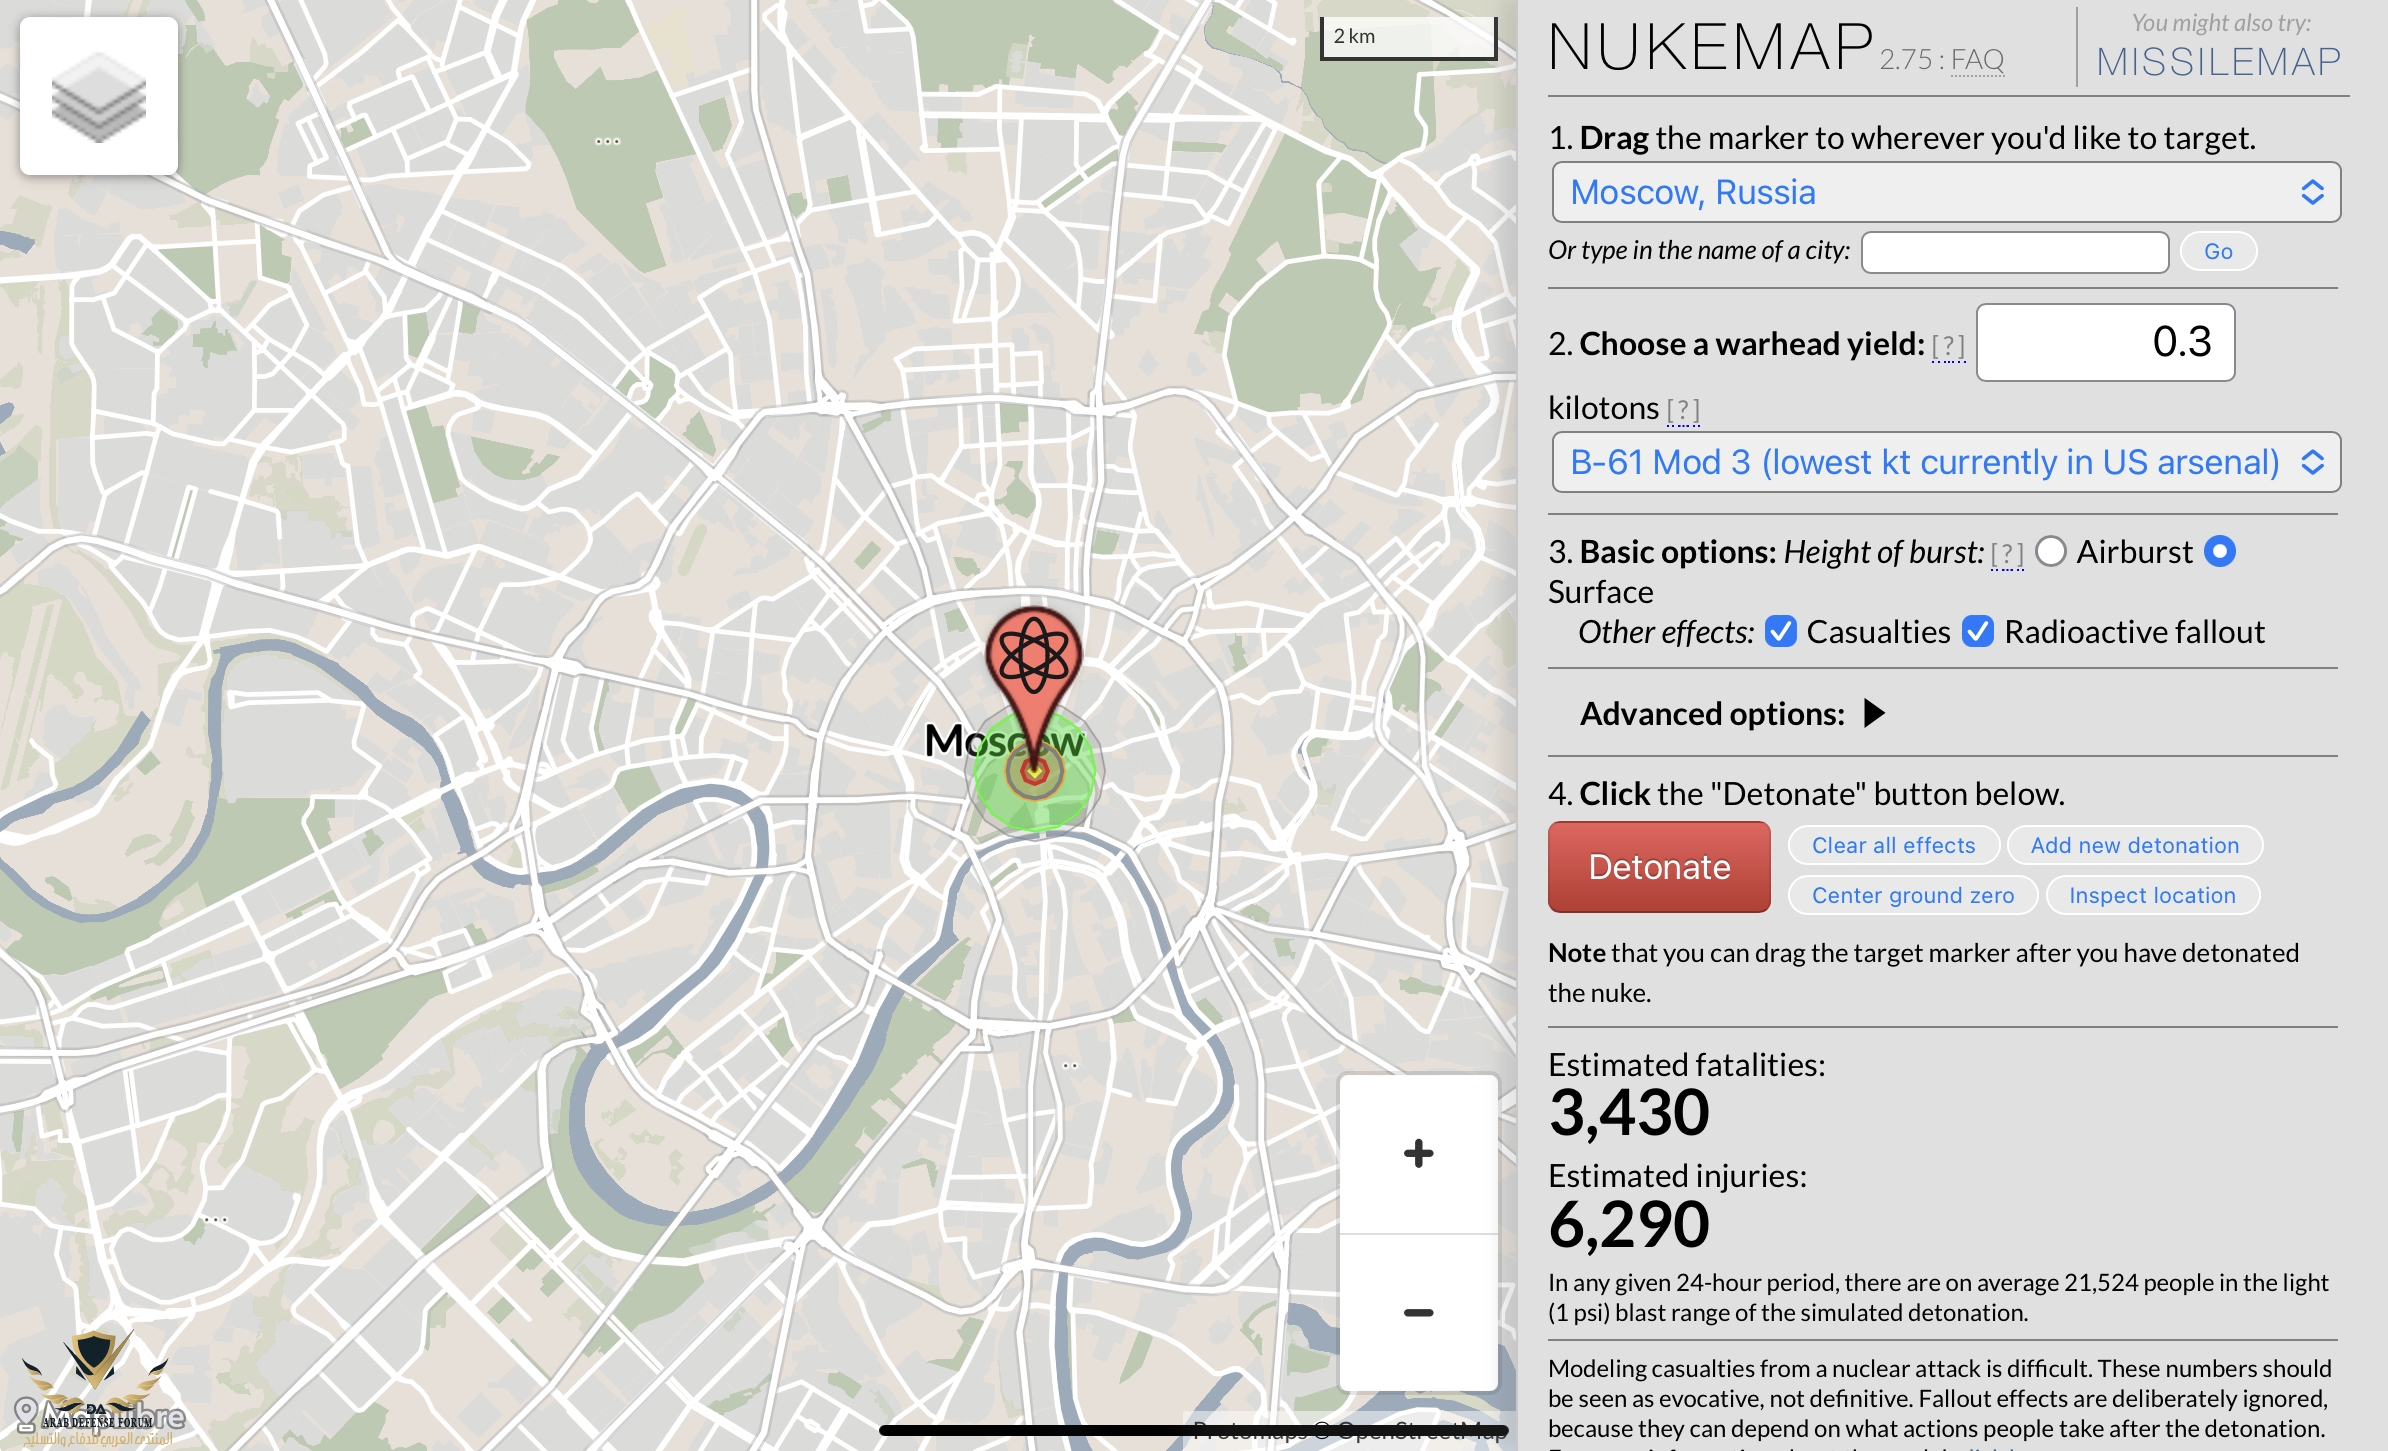
Task: Open the MISSILEMAP link
Action: coord(2217,62)
